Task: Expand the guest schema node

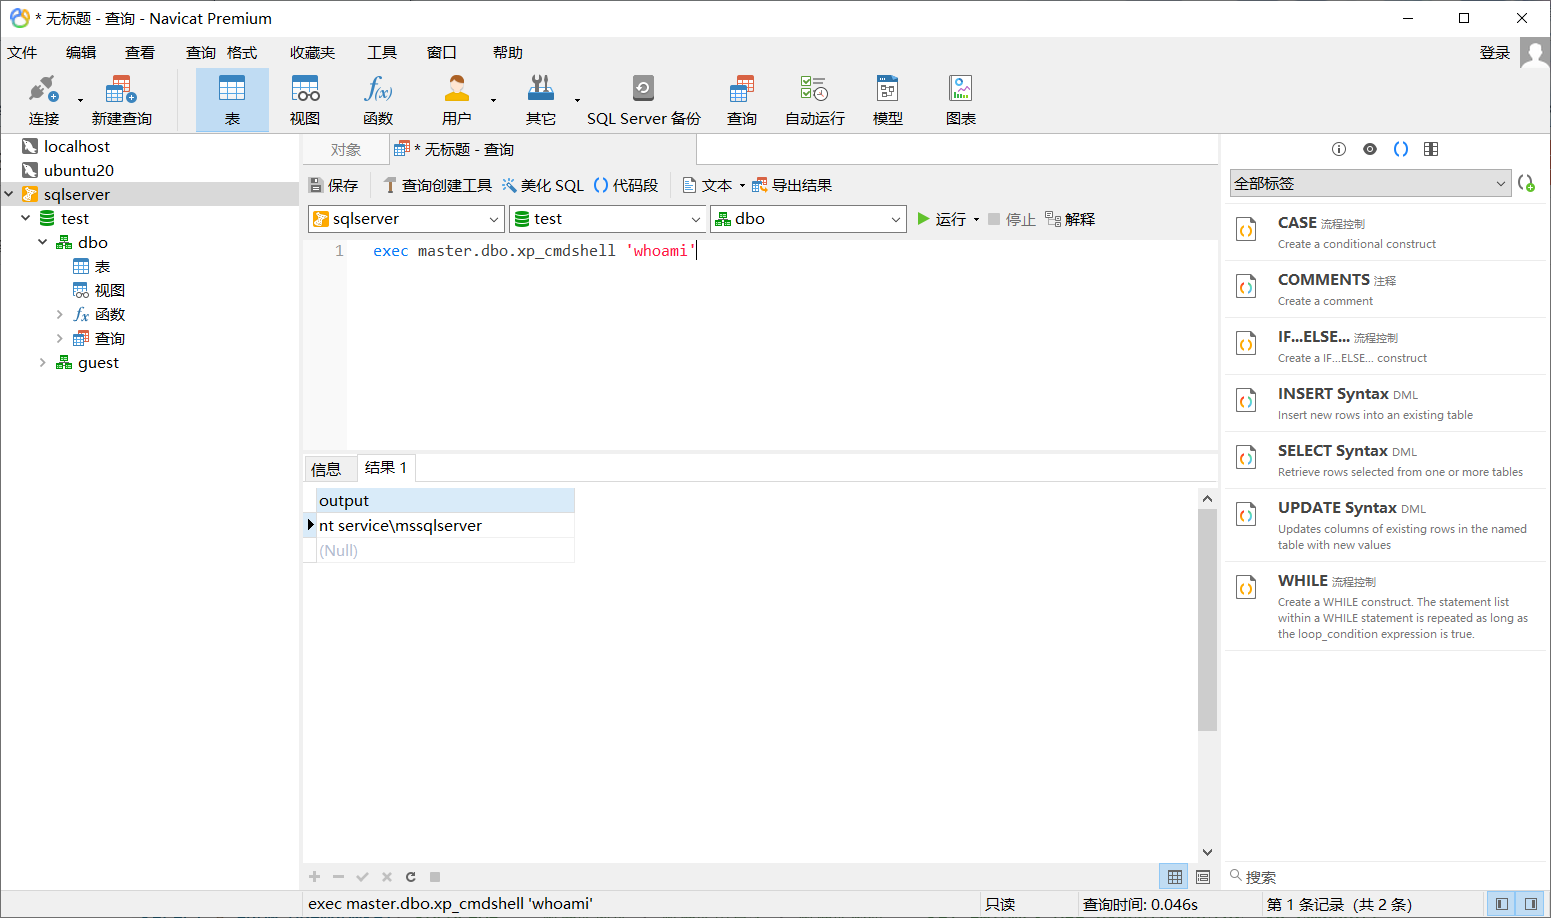Action: (x=42, y=362)
